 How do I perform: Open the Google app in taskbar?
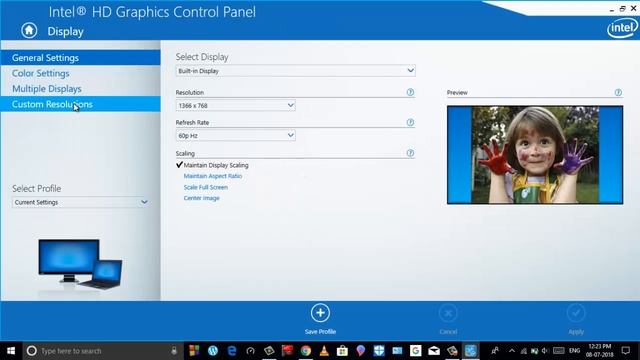coord(416,351)
